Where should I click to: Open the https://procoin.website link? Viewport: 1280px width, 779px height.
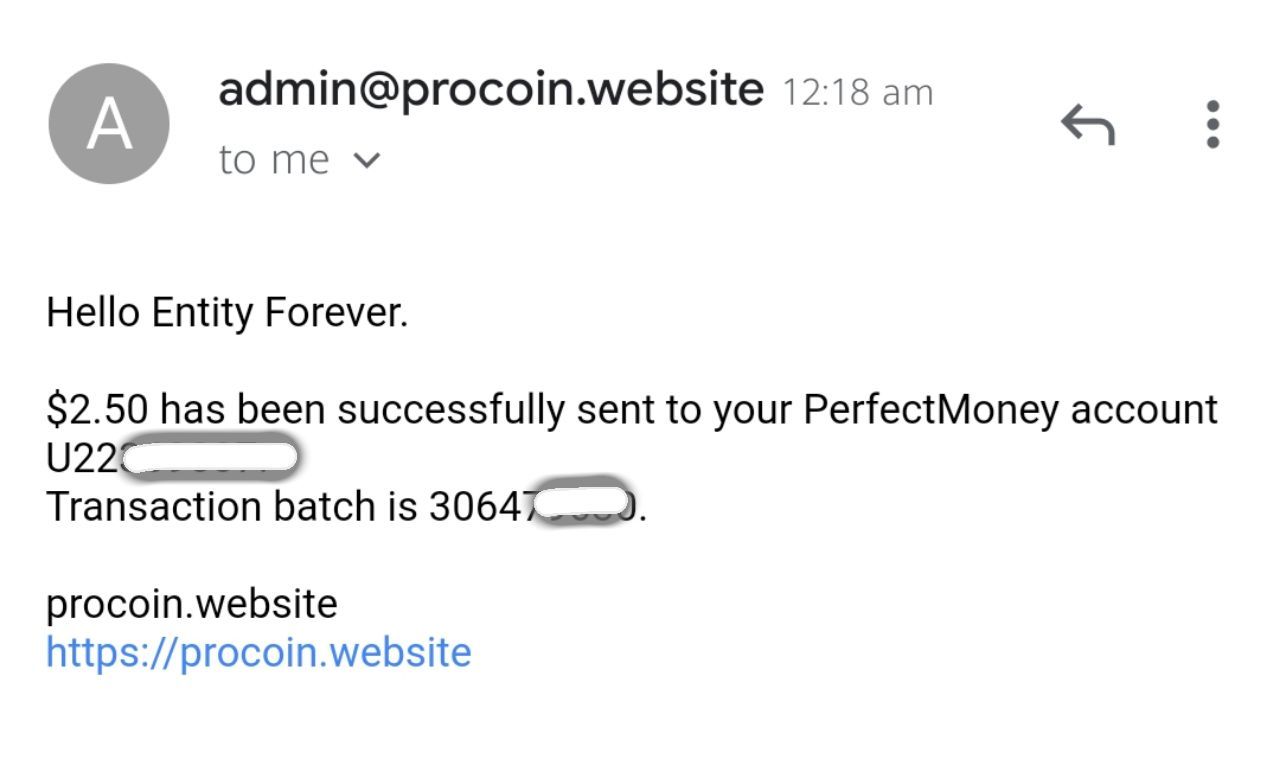pyautogui.click(x=258, y=652)
